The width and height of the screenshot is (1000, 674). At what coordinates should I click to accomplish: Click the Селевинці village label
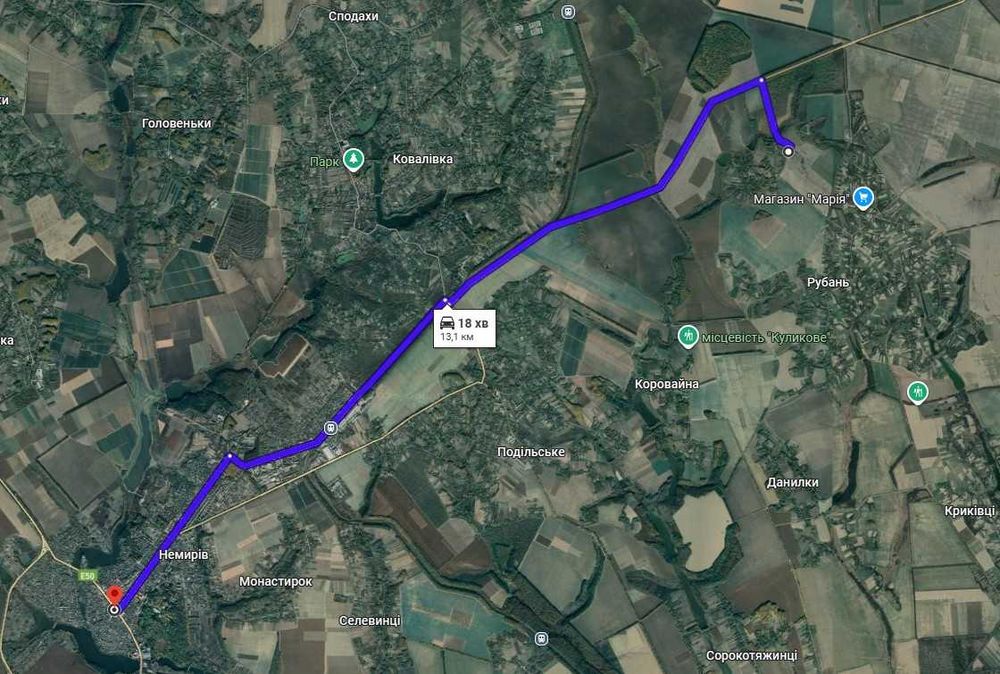(370, 620)
